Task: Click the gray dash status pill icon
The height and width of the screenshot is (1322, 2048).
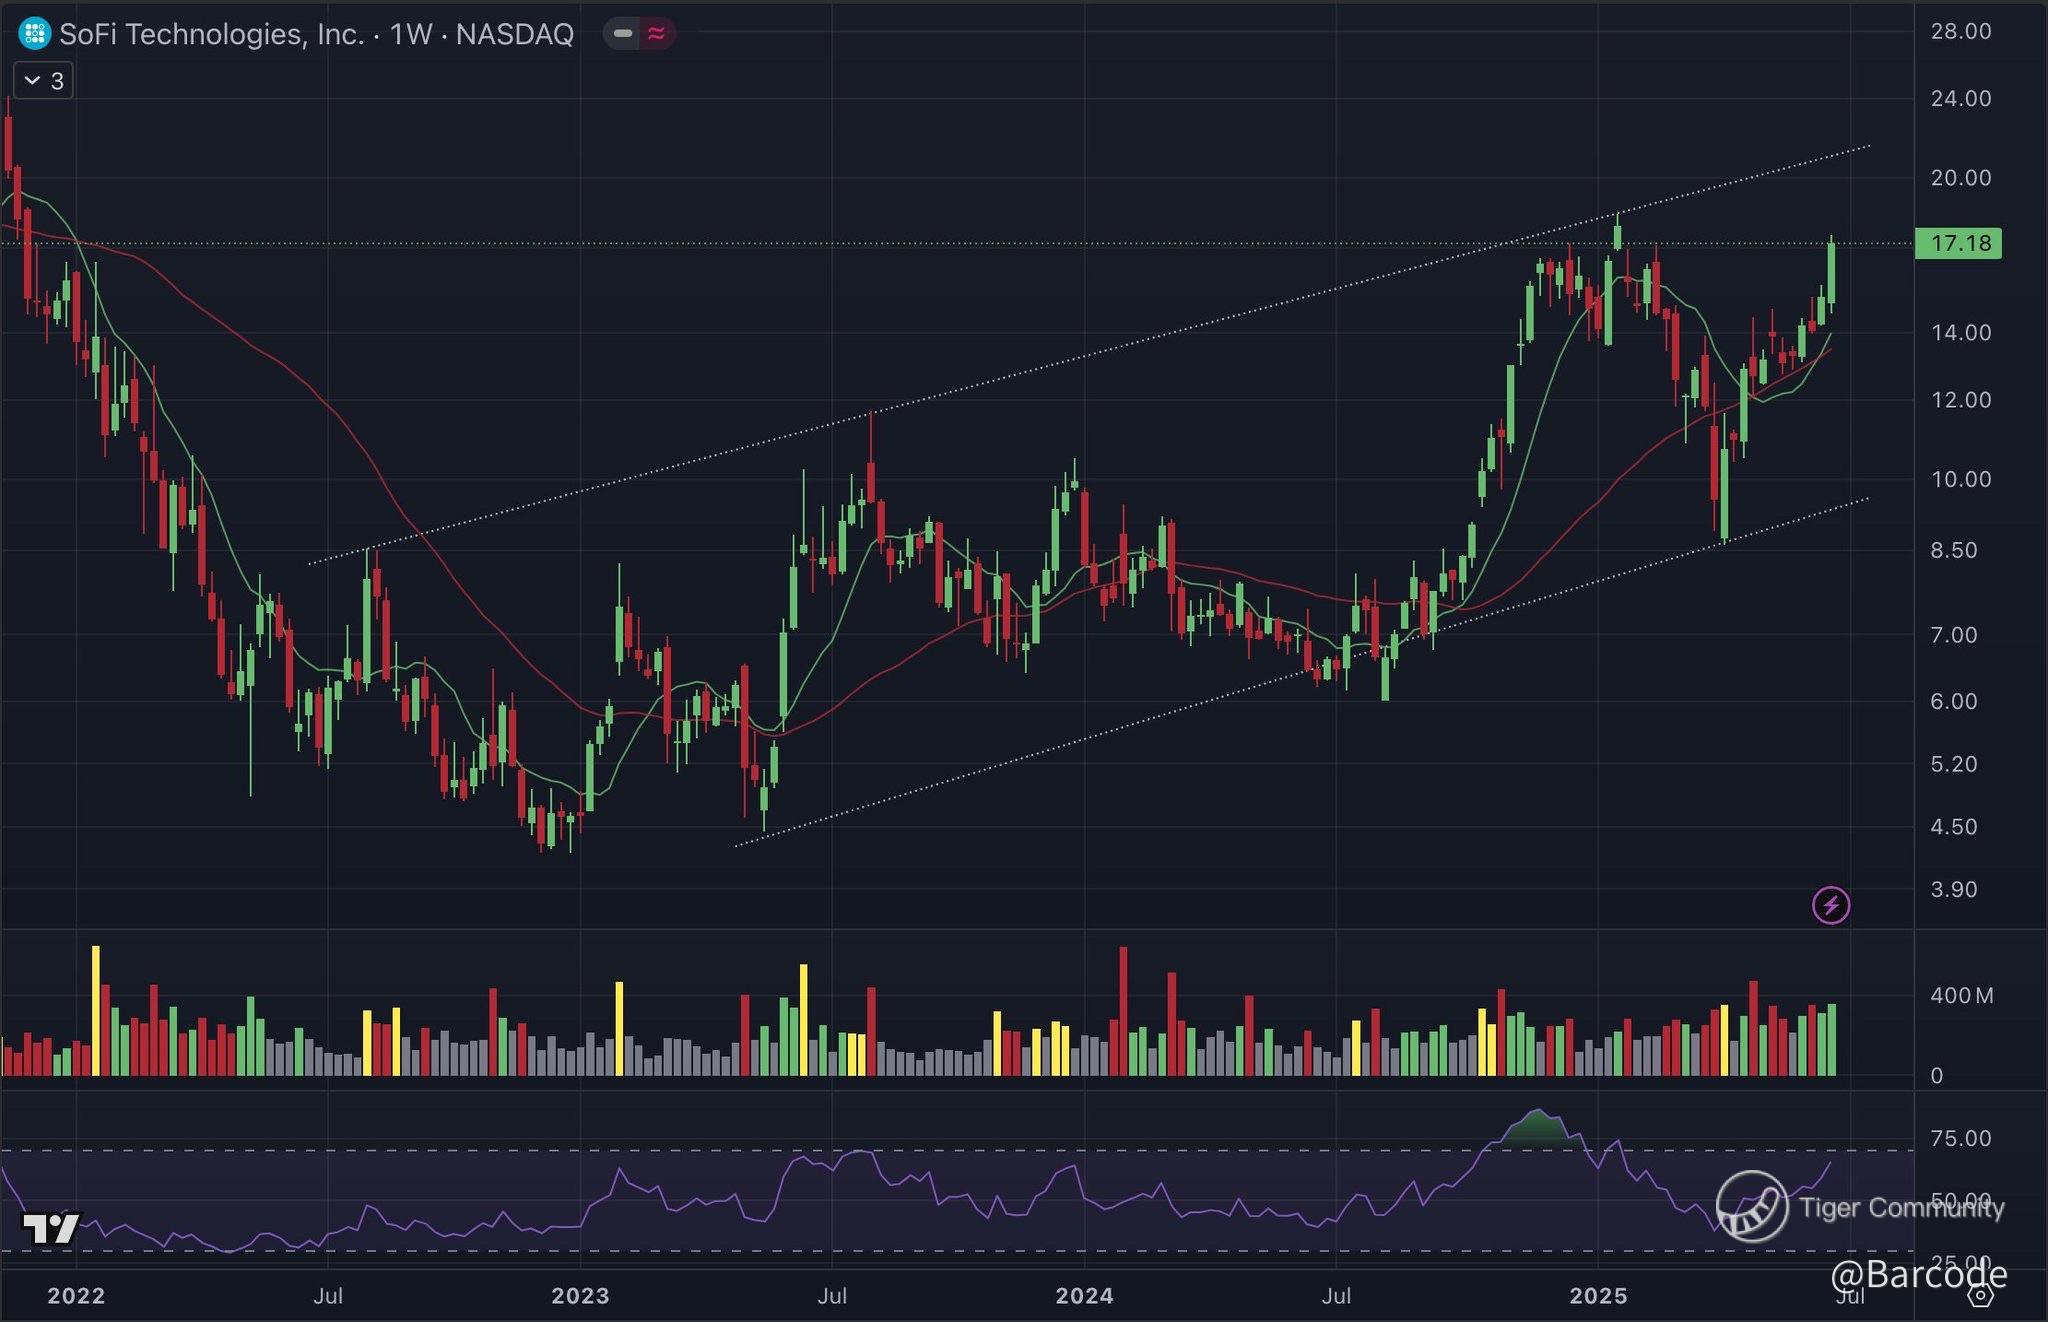Action: click(622, 34)
